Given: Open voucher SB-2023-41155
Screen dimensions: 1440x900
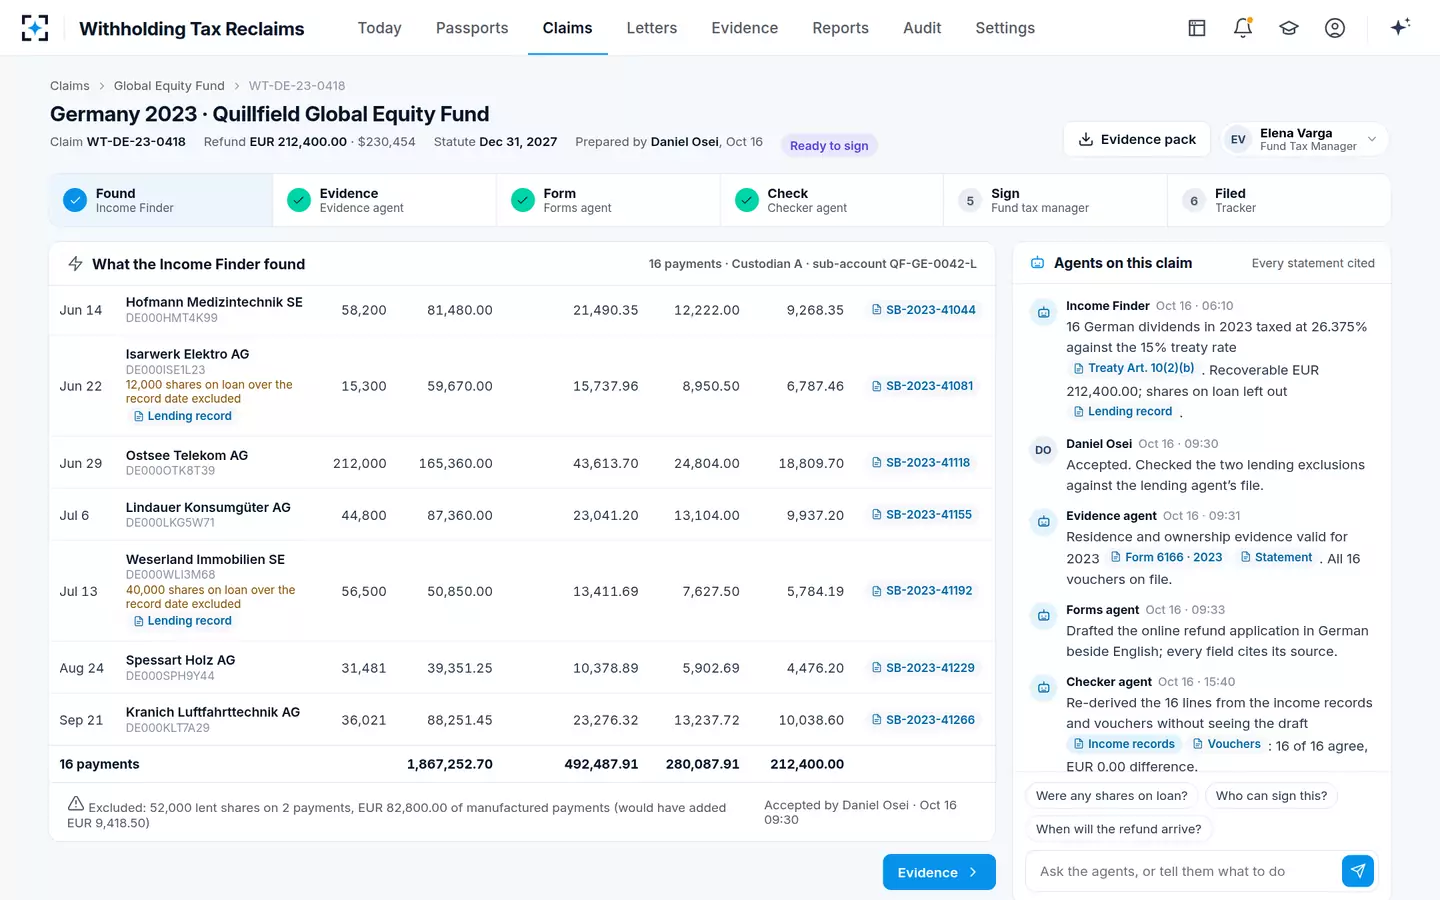Looking at the screenshot, I should pyautogui.click(x=922, y=515).
